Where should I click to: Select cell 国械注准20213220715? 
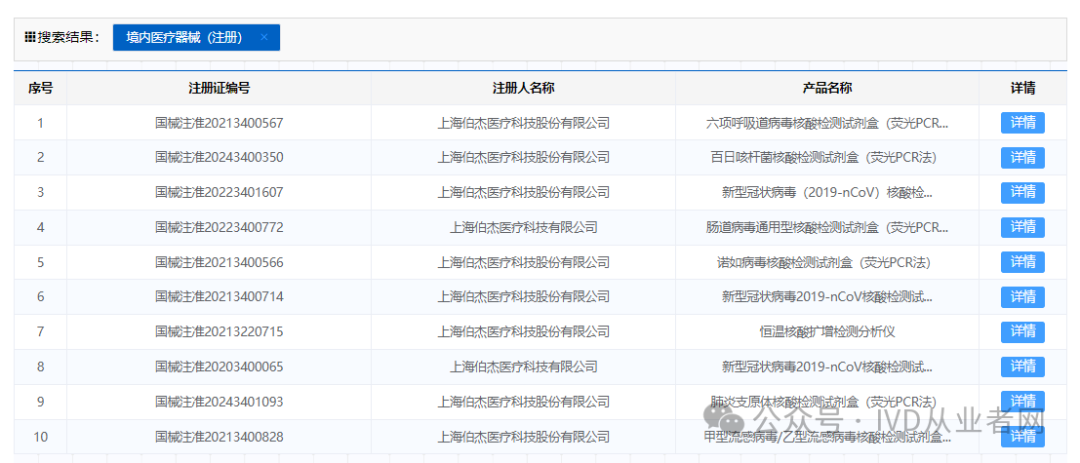219,332
